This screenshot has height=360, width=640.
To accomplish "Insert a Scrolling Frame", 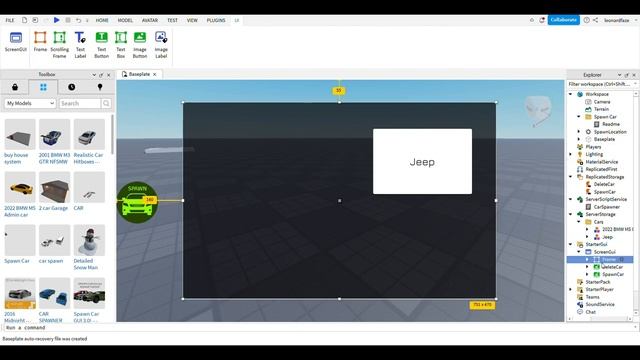I will coord(60,44).
